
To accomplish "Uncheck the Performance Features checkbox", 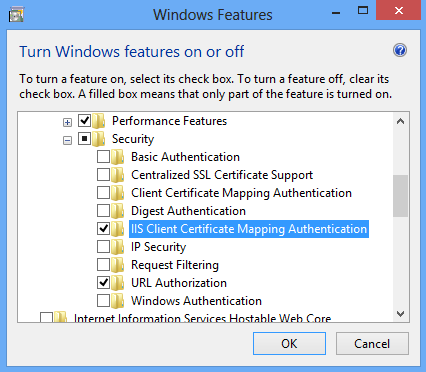I will (x=84, y=120).
